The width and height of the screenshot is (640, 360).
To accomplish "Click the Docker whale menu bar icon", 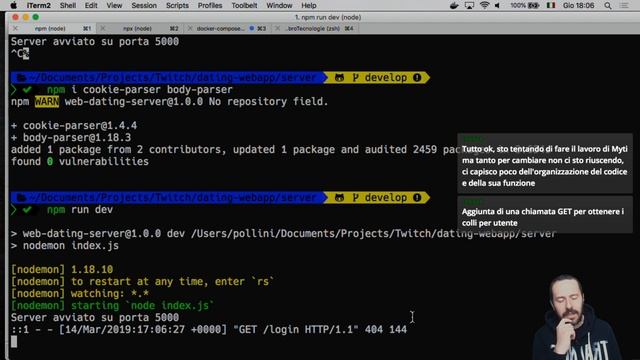I will pyautogui.click(x=454, y=5).
